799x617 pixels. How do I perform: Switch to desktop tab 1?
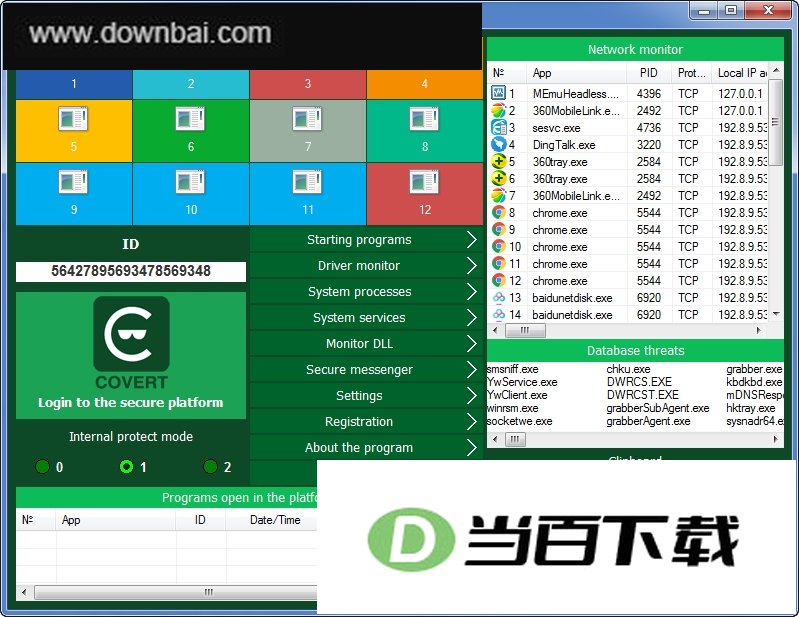pyautogui.click(x=74, y=84)
